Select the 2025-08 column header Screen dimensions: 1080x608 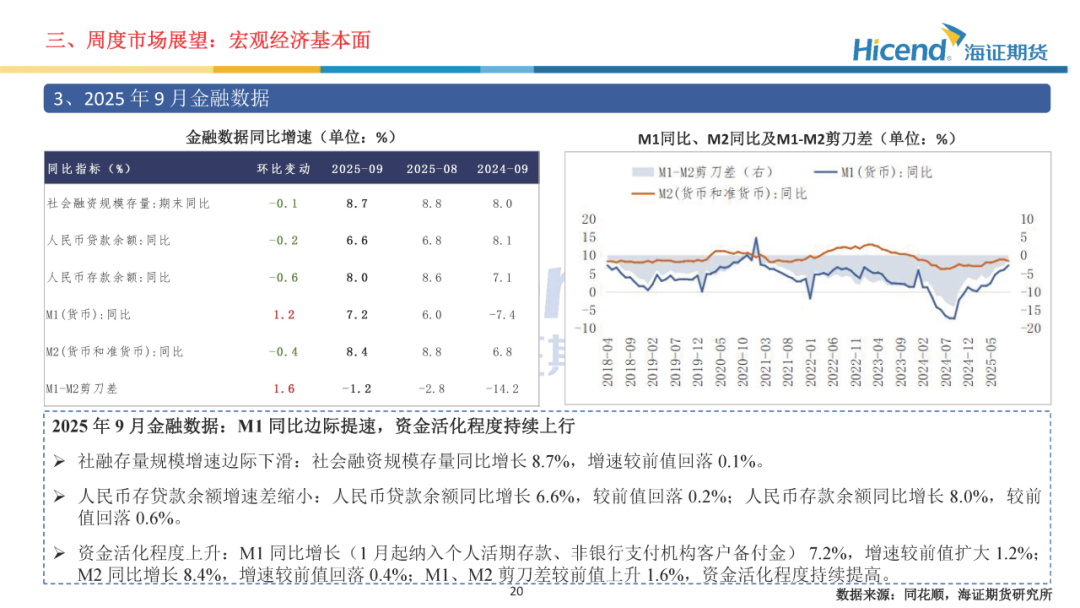432,169
